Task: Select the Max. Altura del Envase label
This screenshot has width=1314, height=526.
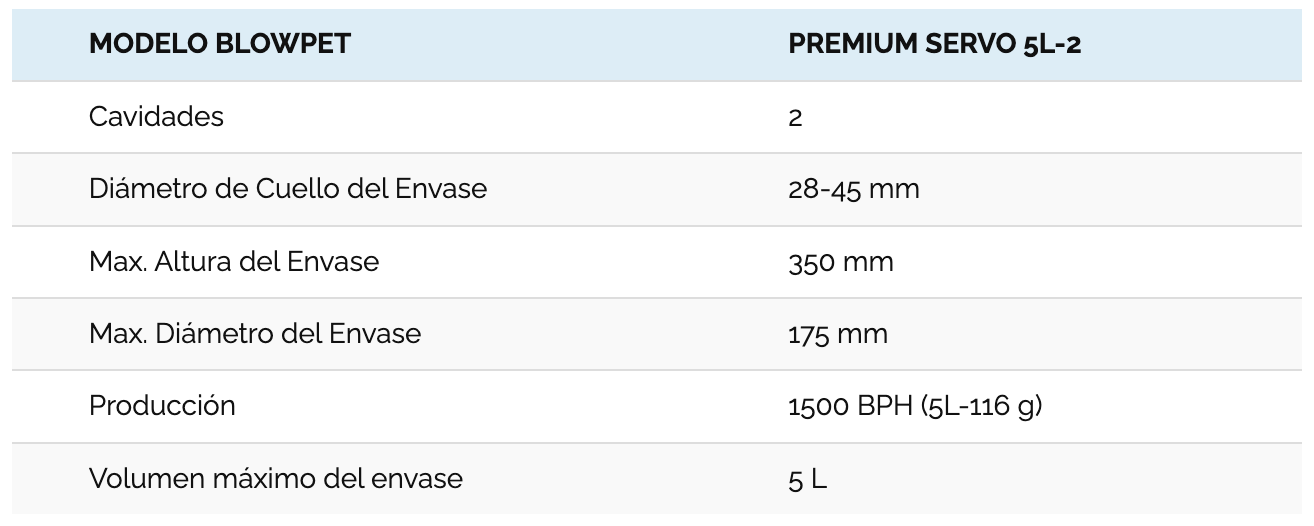Action: pos(234,262)
